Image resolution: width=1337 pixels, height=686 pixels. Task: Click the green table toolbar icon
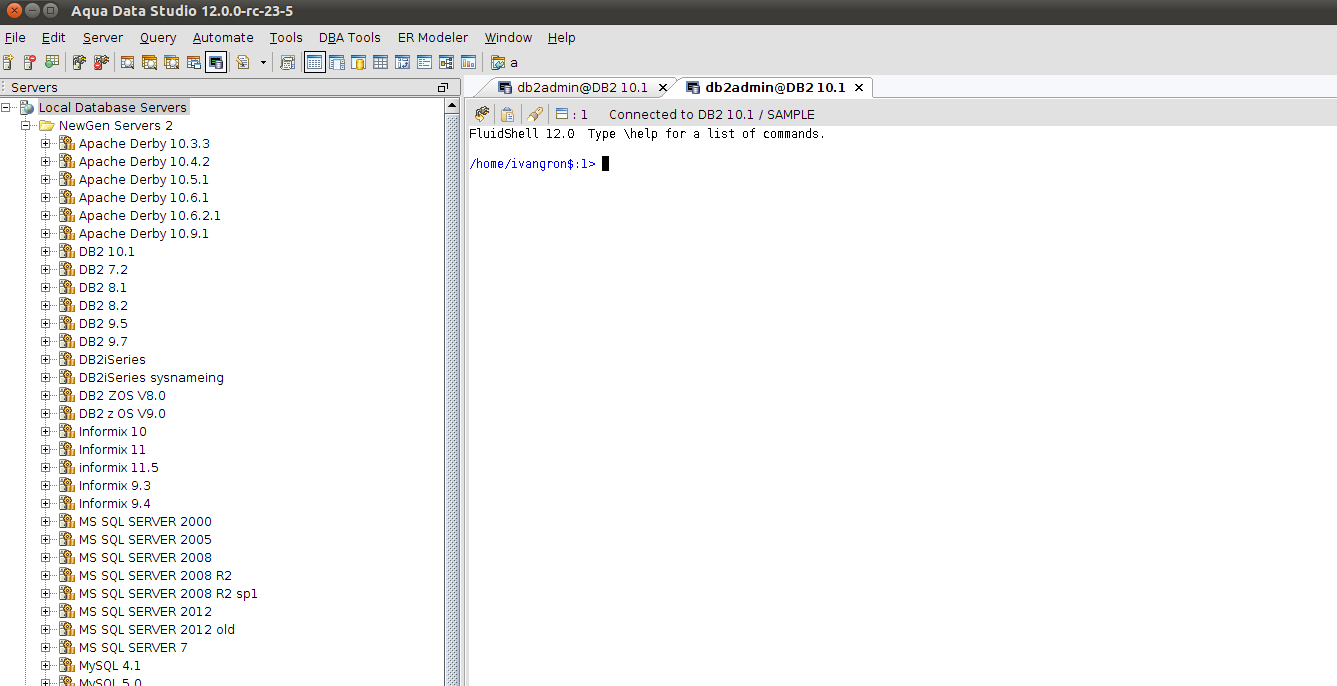pos(52,62)
